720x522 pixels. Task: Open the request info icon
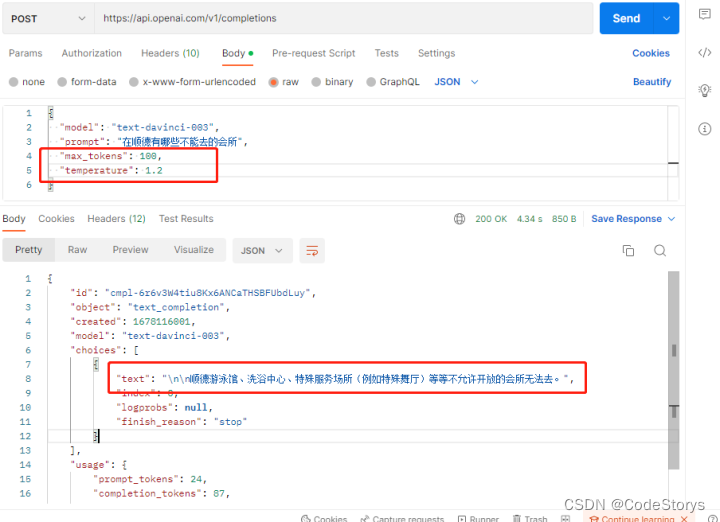coord(704,129)
